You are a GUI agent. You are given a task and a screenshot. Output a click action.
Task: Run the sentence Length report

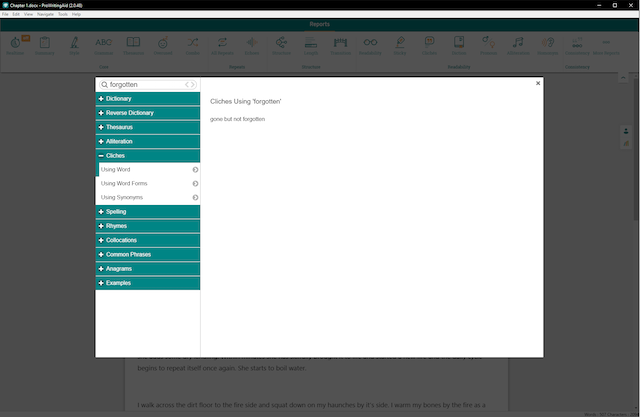[311, 45]
